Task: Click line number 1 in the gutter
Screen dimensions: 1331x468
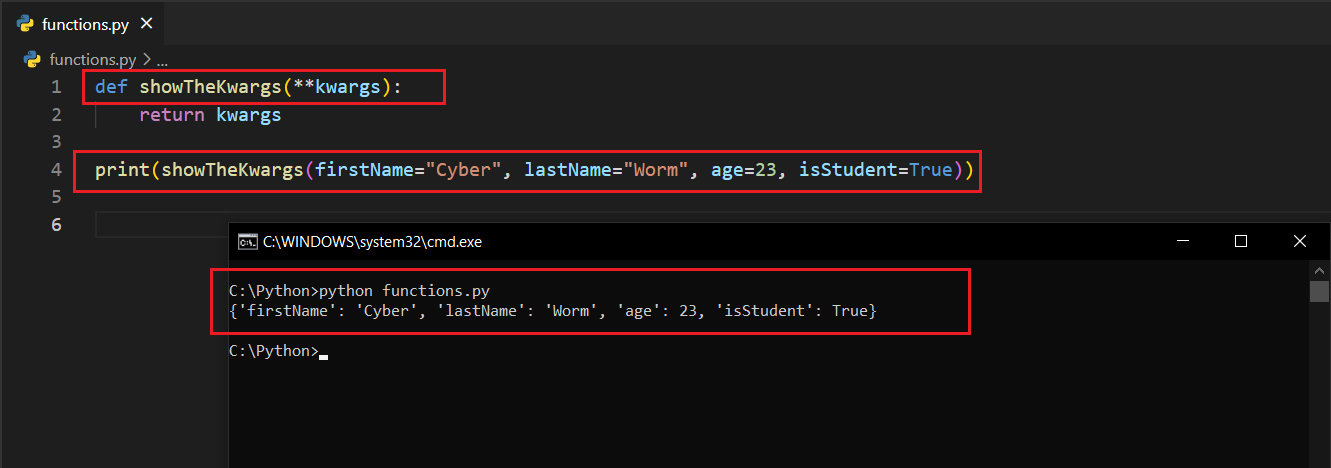Action: [x=56, y=87]
